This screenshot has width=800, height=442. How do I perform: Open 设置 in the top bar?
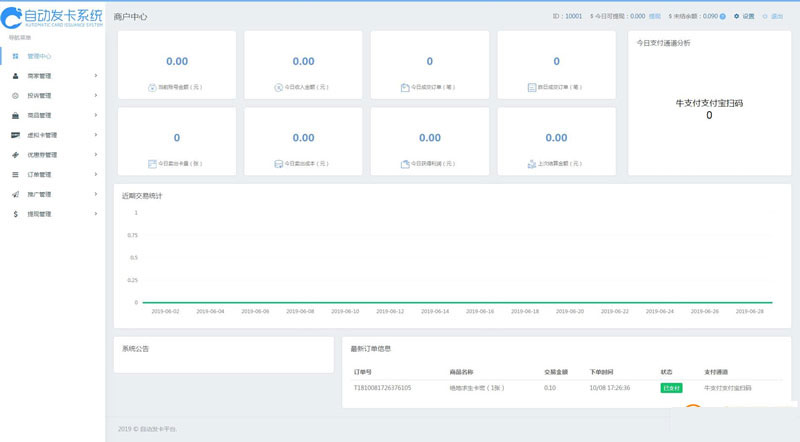(745, 16)
